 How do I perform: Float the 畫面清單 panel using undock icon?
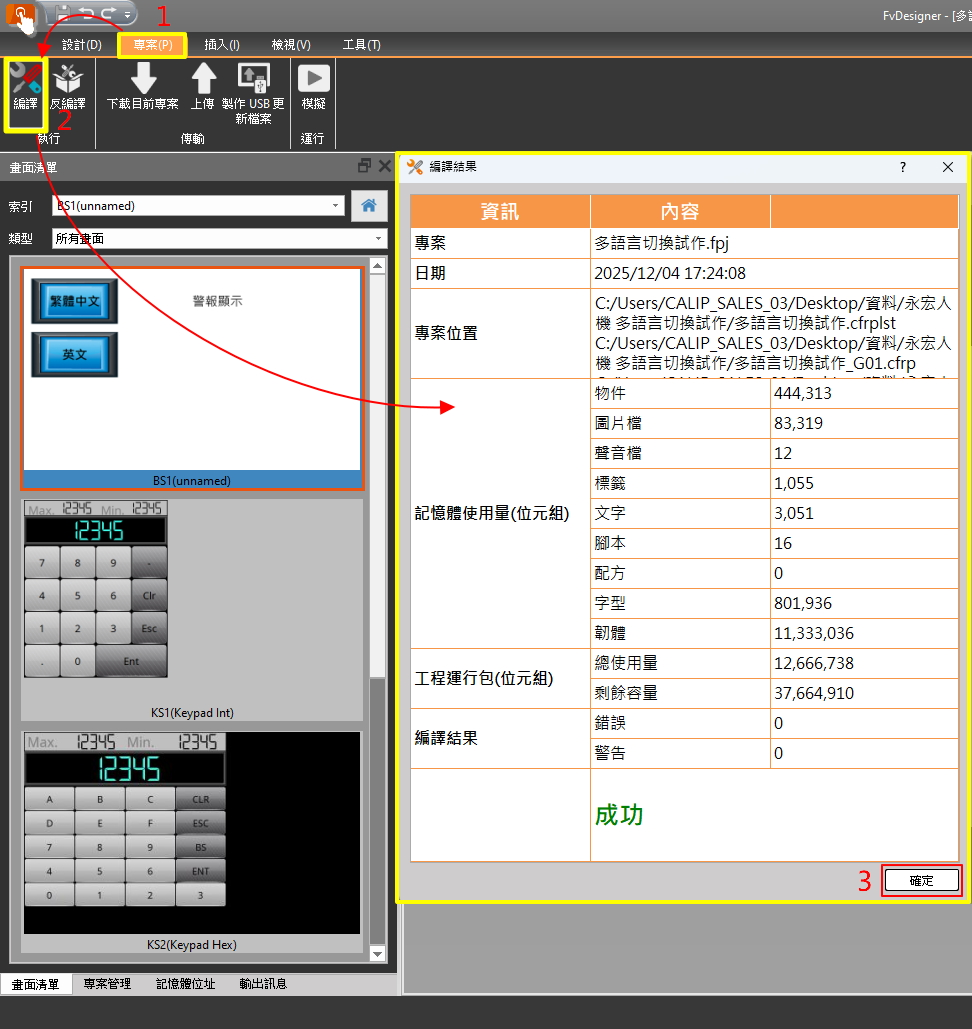coord(364,166)
